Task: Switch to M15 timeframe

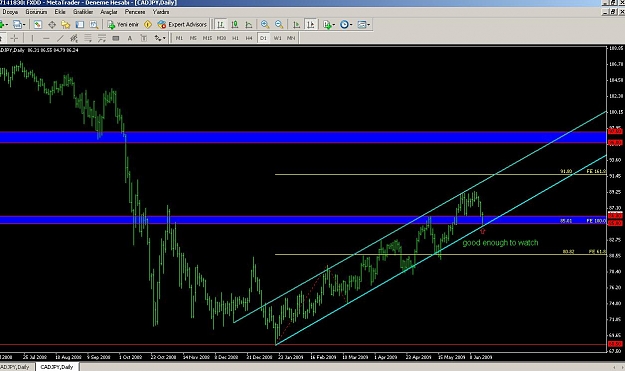Action: [x=207, y=38]
